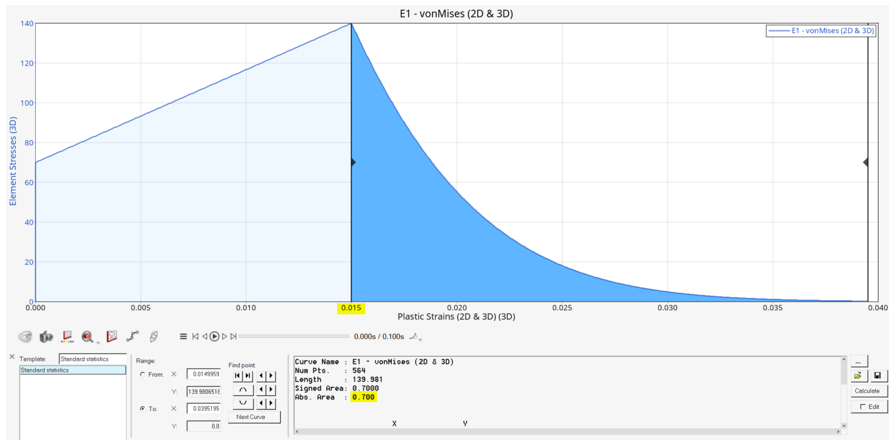Click the To Y value field
This screenshot has height=440, width=896.
pos(203,426)
